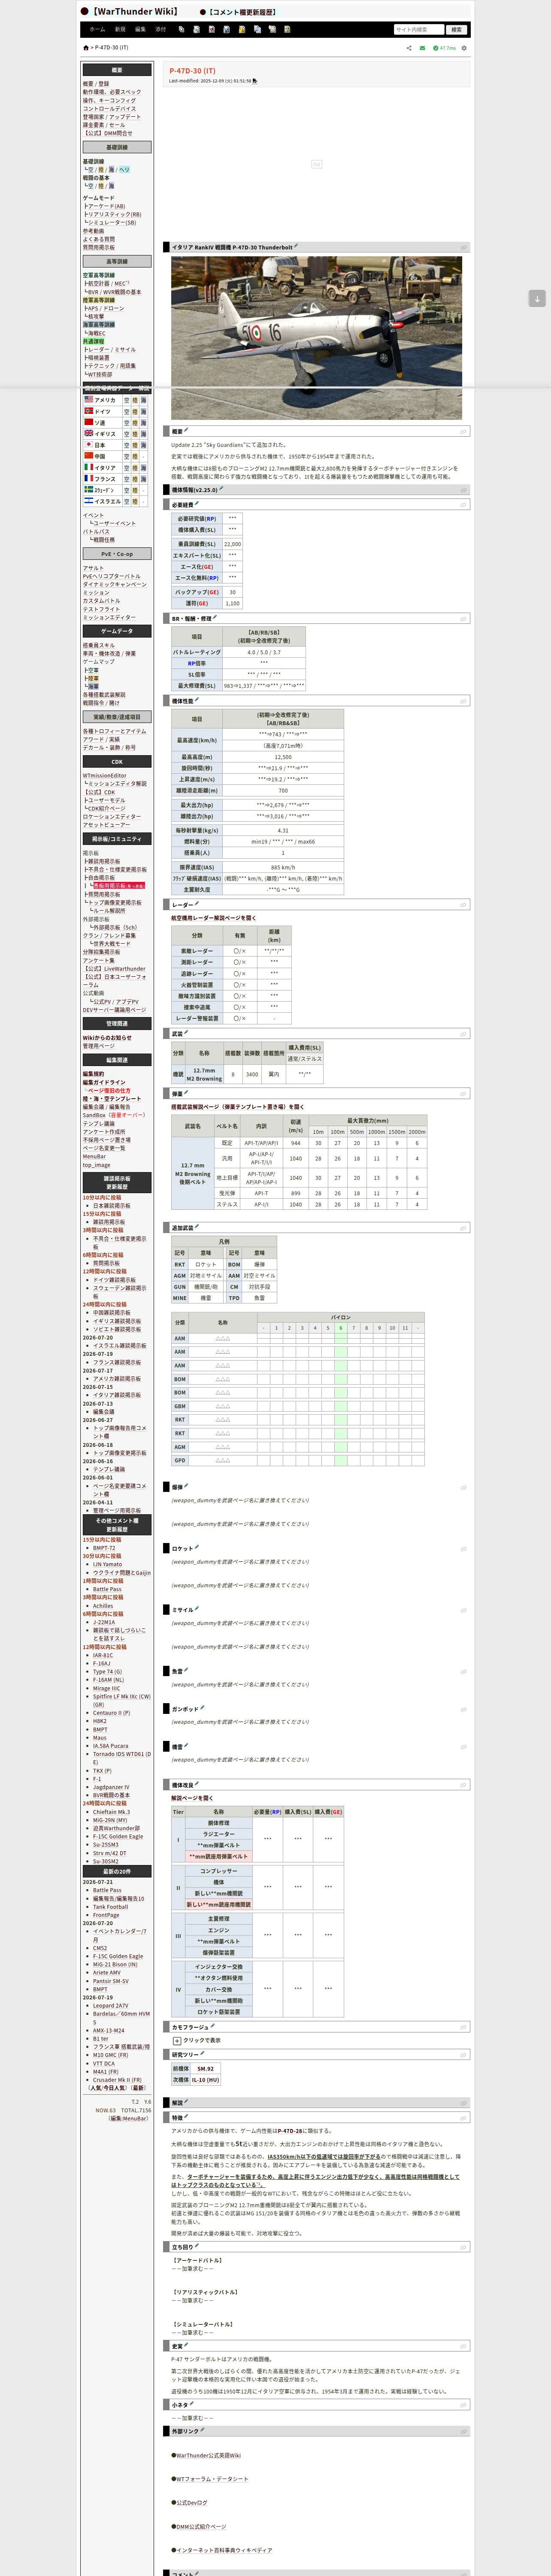Click the Swedish flag icon in the sidebar
The height and width of the screenshot is (2576, 551).
click(x=88, y=490)
